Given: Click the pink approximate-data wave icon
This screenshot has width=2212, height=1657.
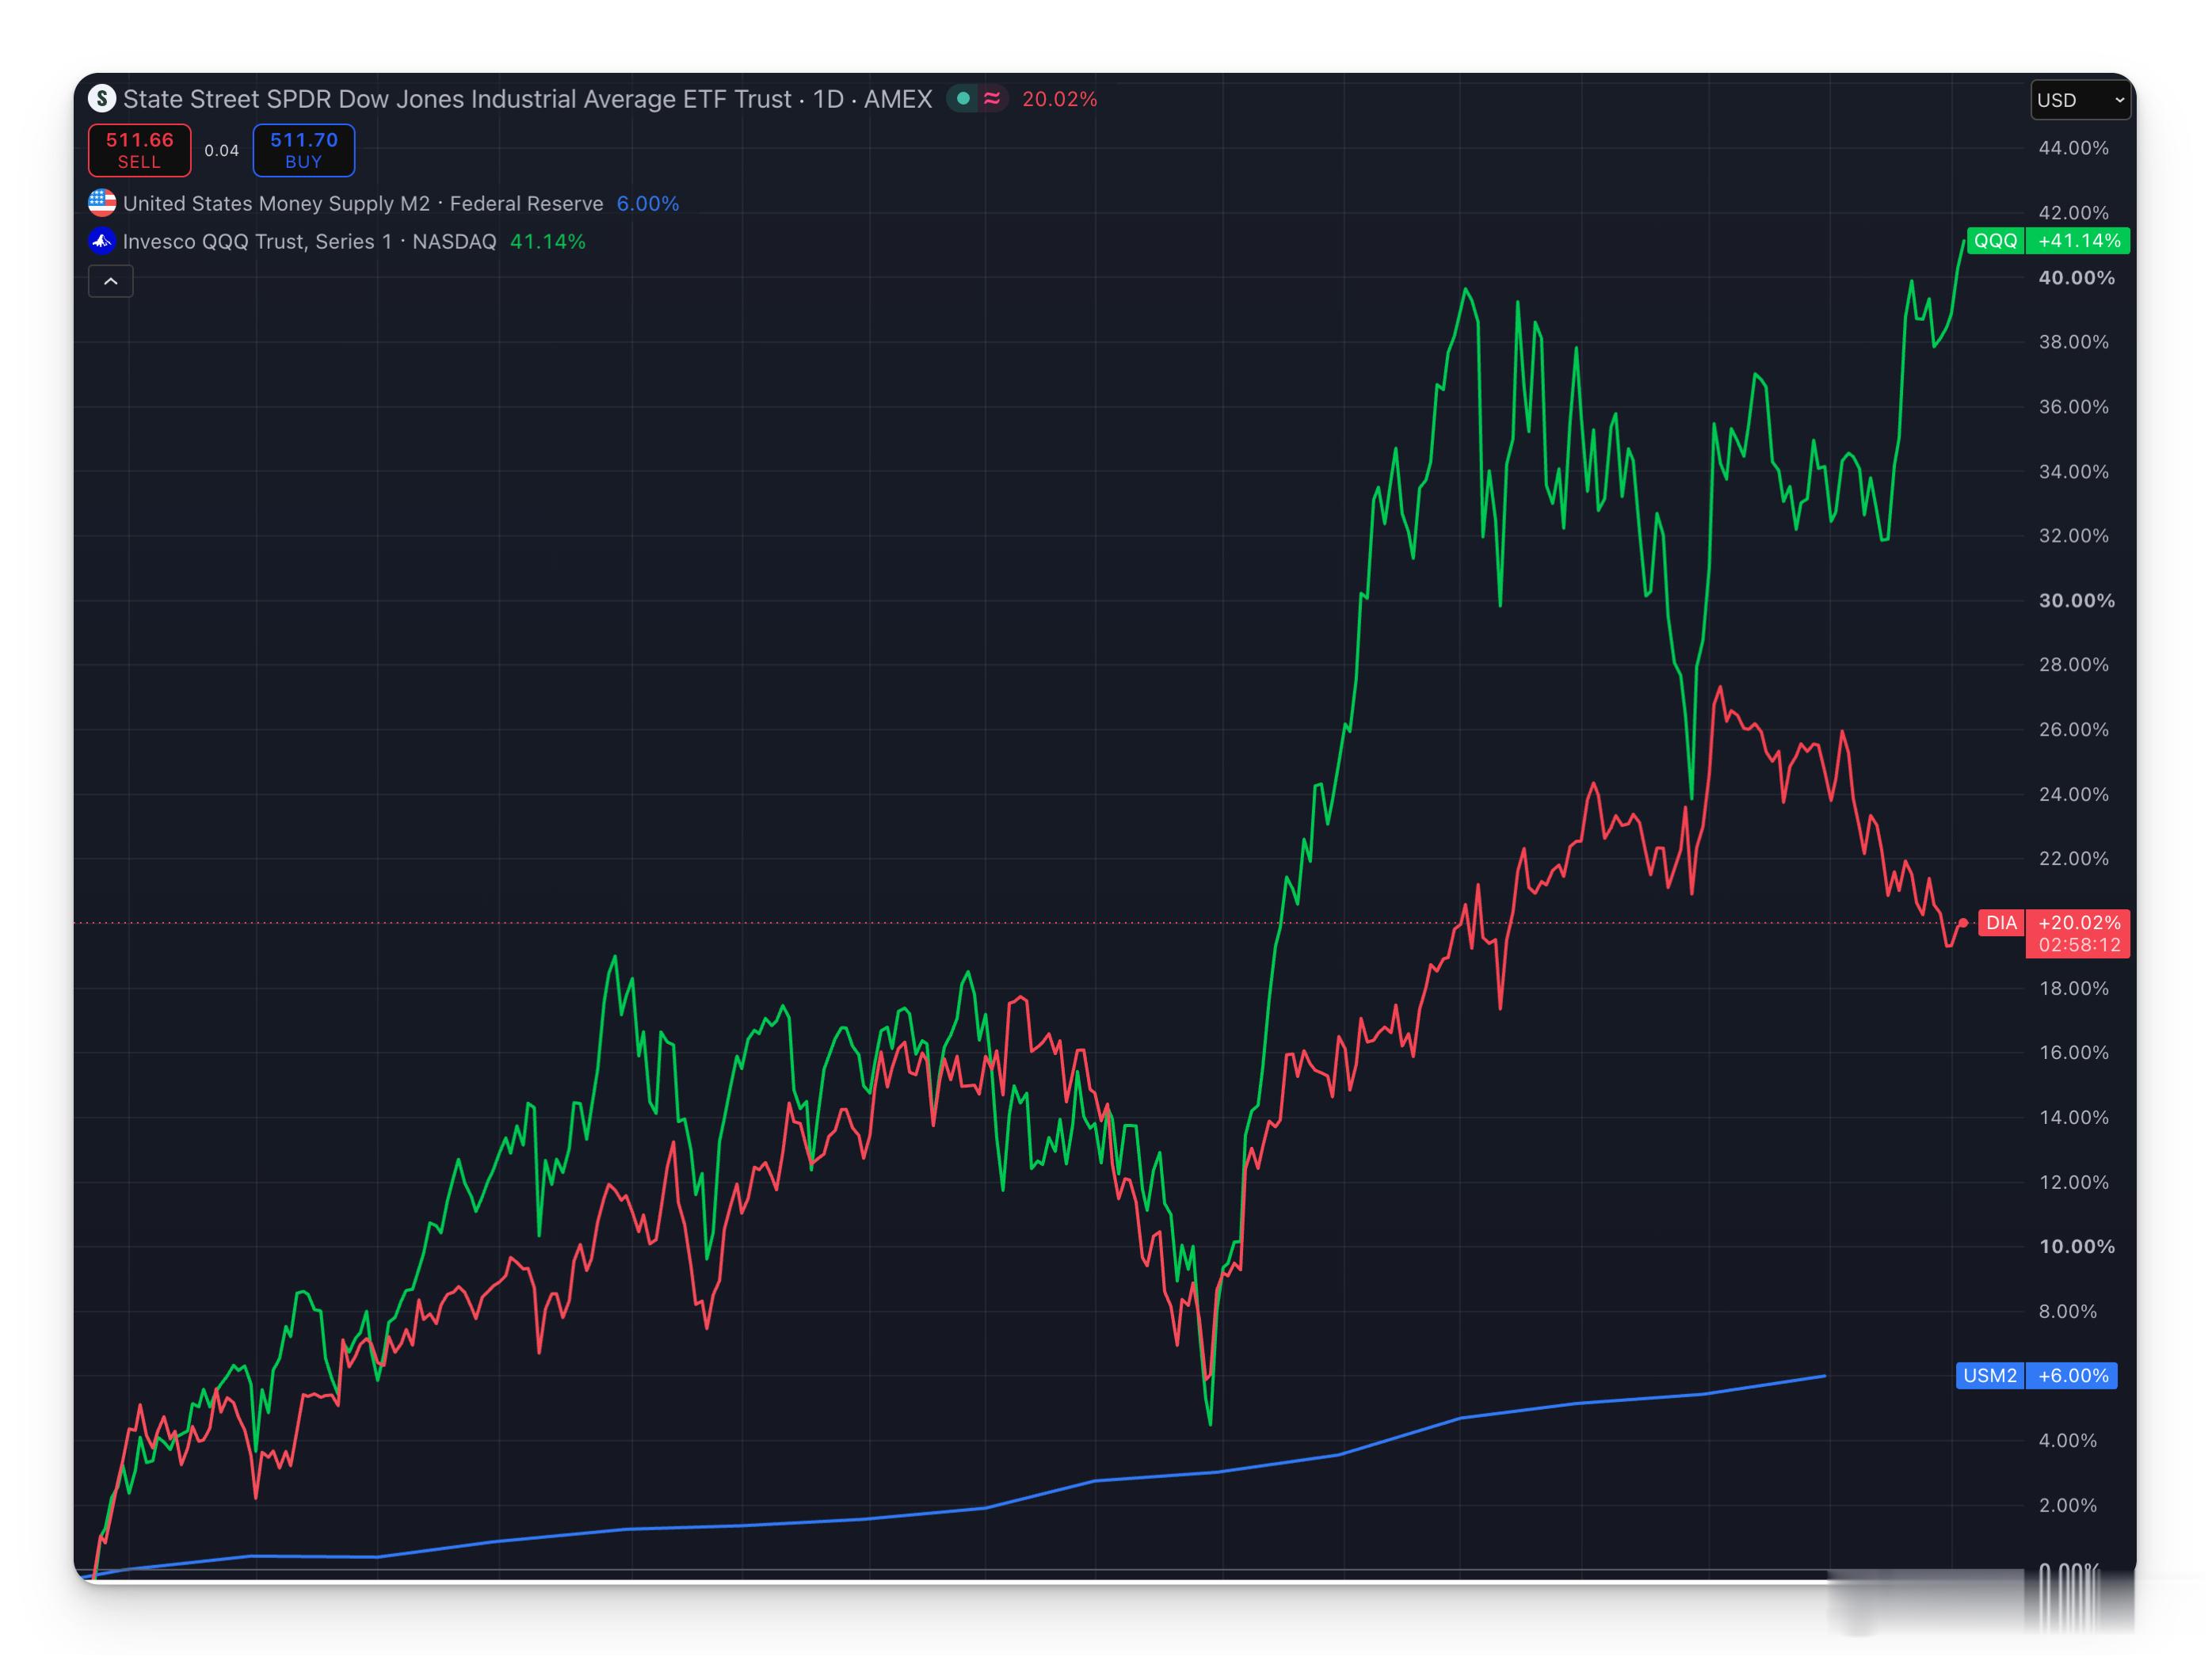Looking at the screenshot, I should [x=992, y=99].
